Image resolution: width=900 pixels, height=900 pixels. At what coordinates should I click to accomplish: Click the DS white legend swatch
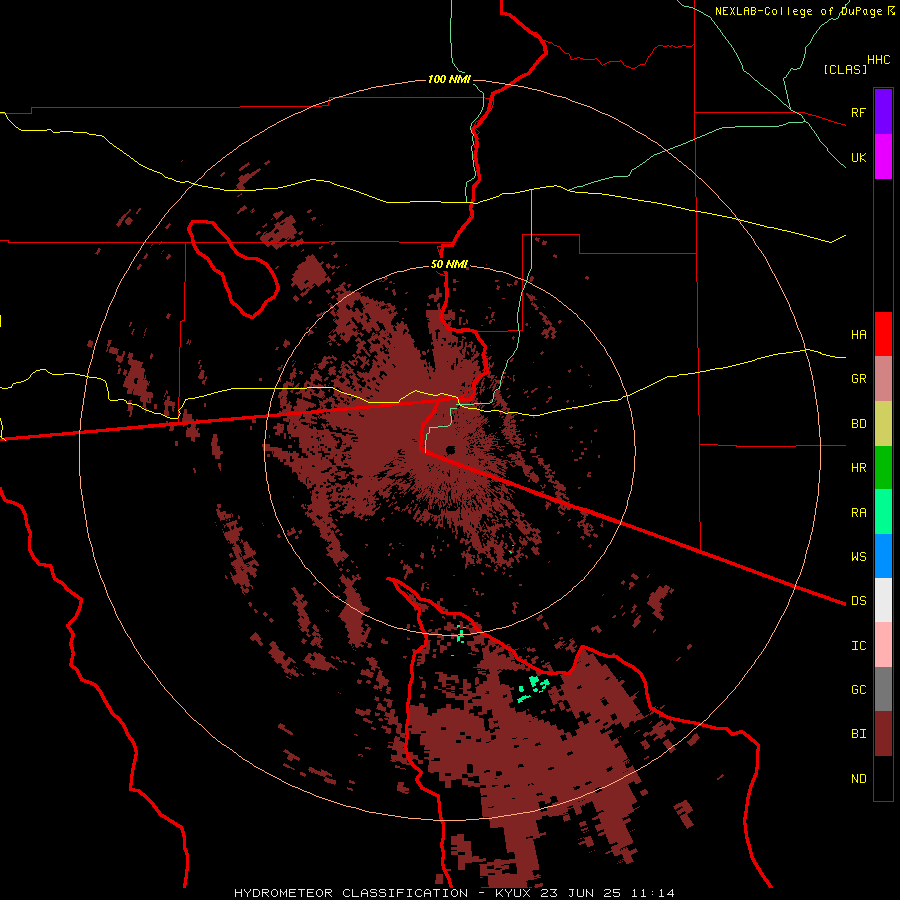(x=883, y=600)
